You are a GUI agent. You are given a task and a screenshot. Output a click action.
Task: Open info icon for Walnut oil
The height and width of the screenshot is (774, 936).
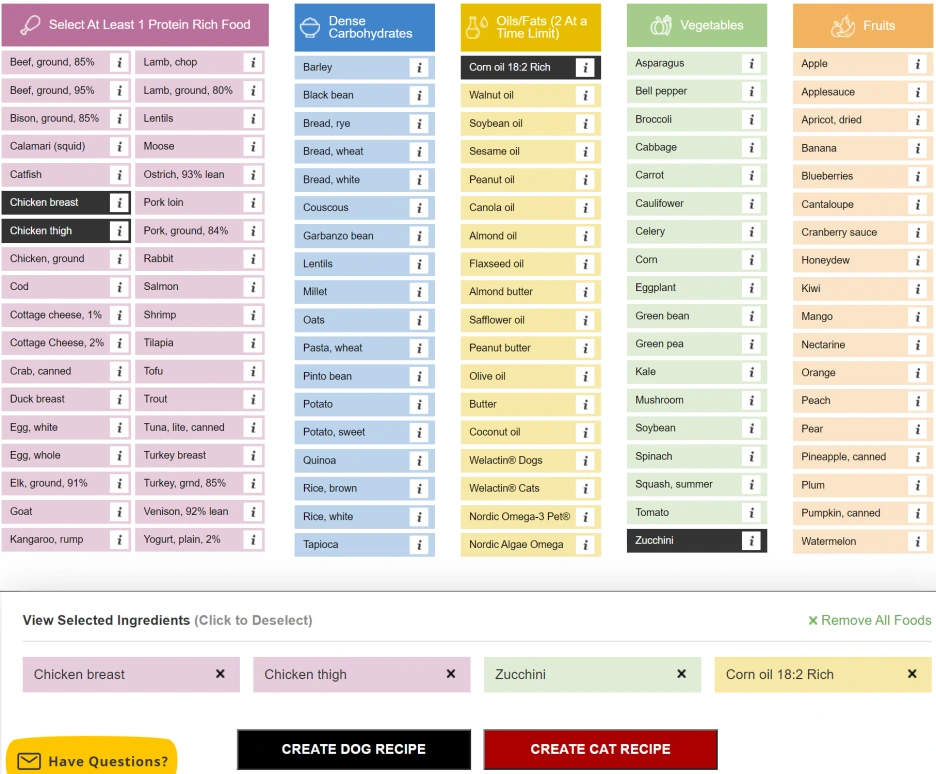point(585,95)
